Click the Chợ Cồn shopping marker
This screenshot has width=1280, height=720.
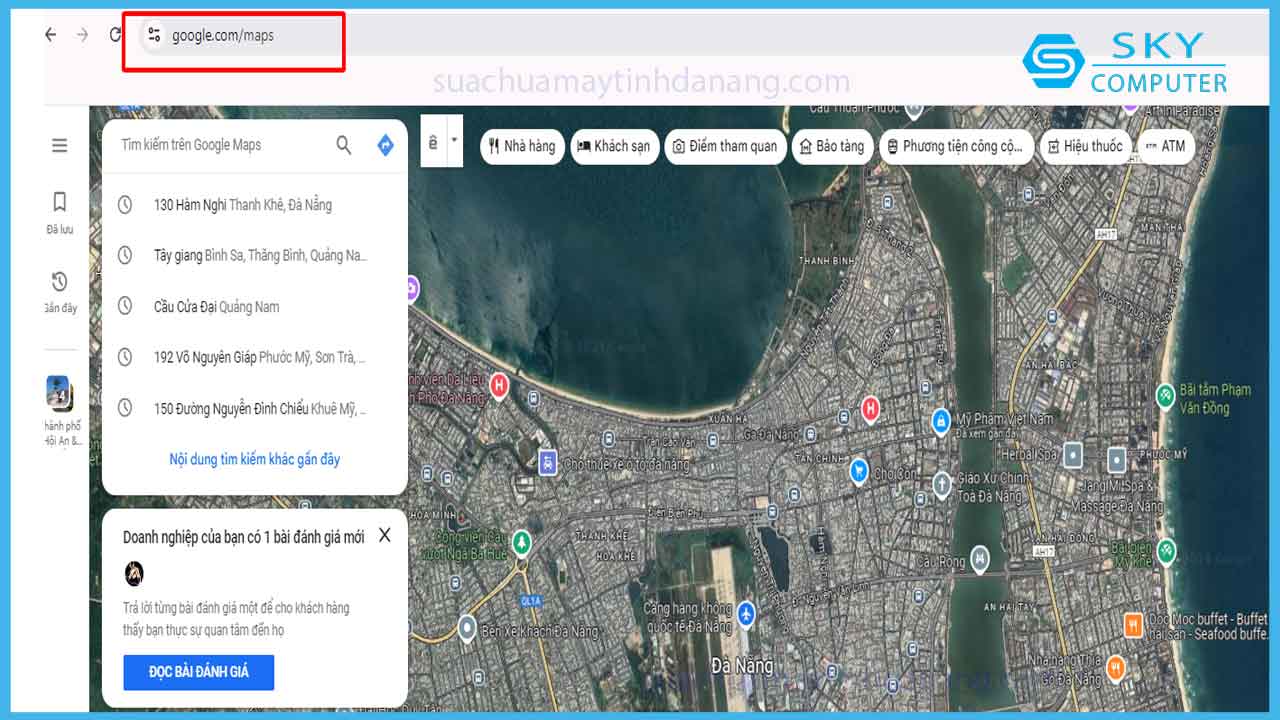pos(859,471)
